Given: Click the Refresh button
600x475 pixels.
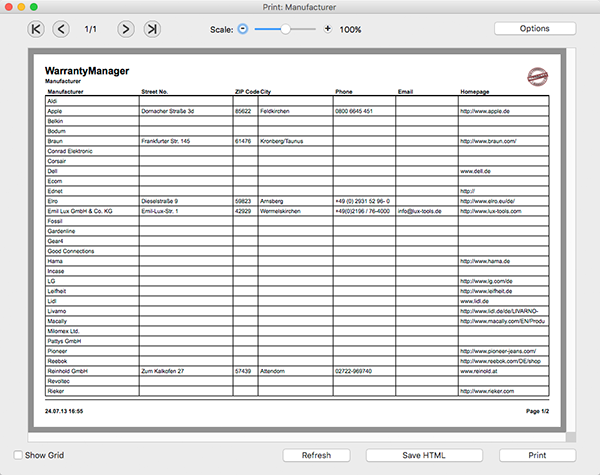Looking at the screenshot, I should [x=316, y=455].
